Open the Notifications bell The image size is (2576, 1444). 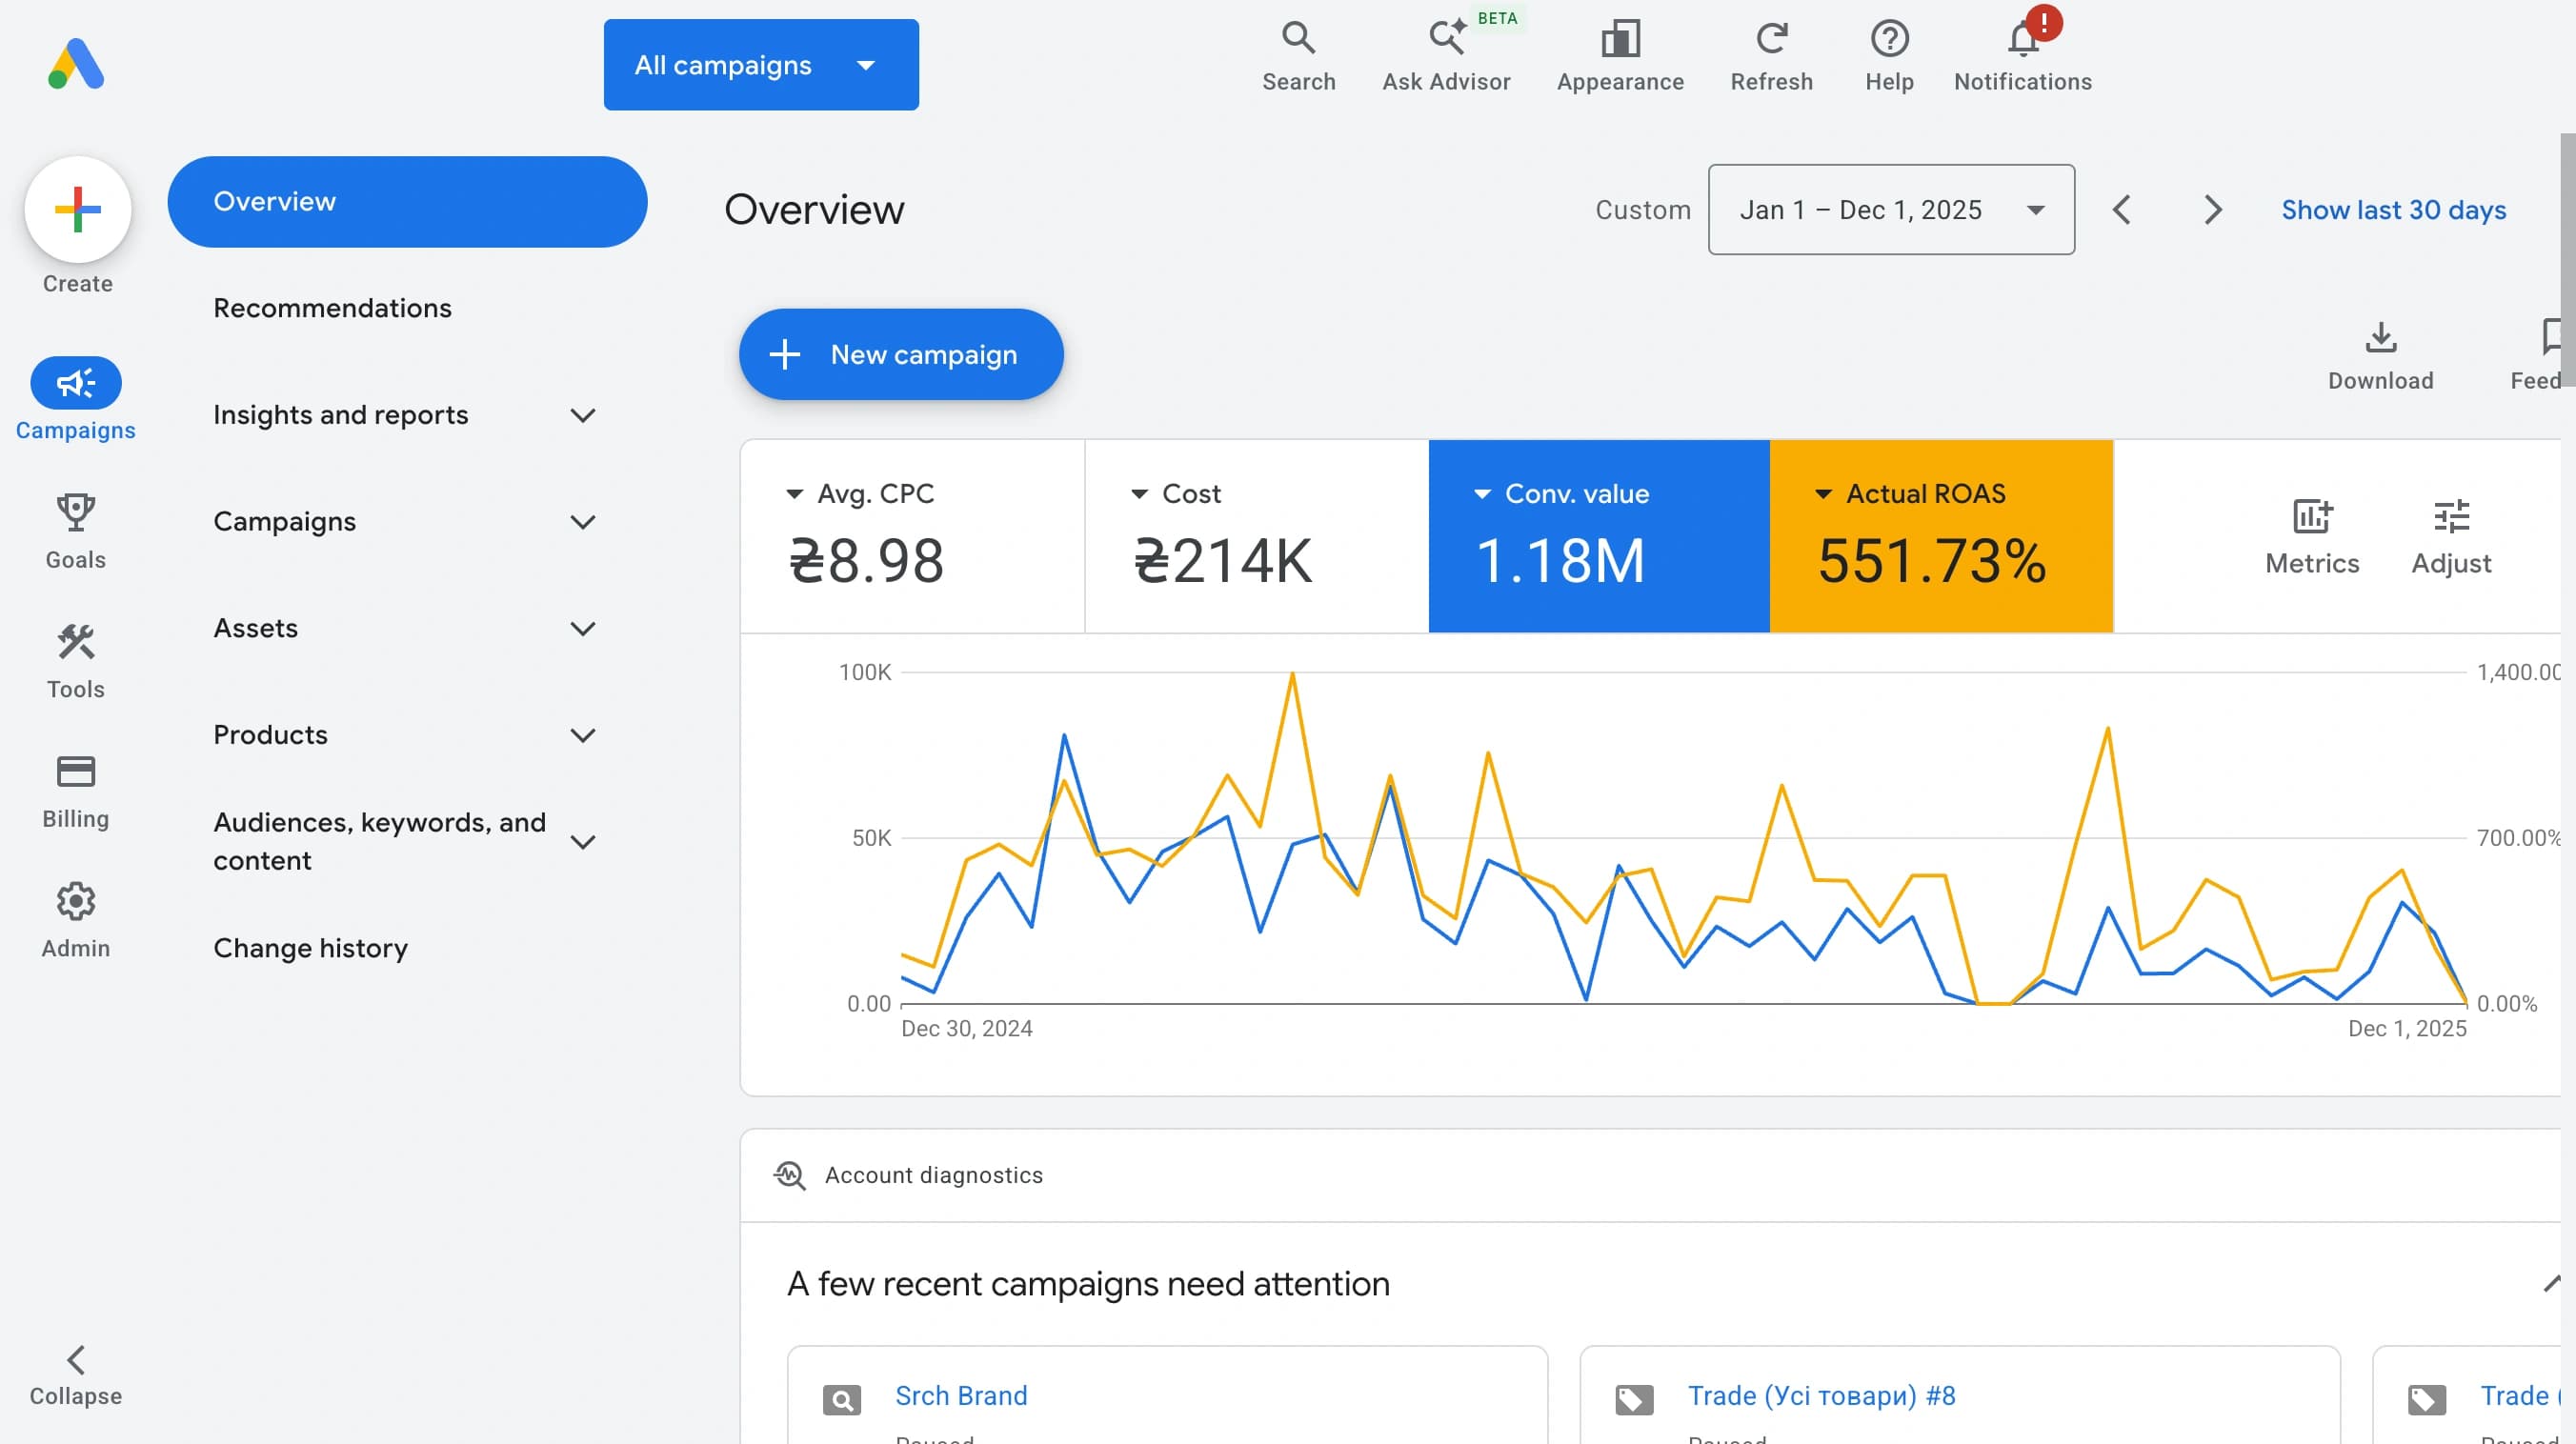click(x=2023, y=38)
